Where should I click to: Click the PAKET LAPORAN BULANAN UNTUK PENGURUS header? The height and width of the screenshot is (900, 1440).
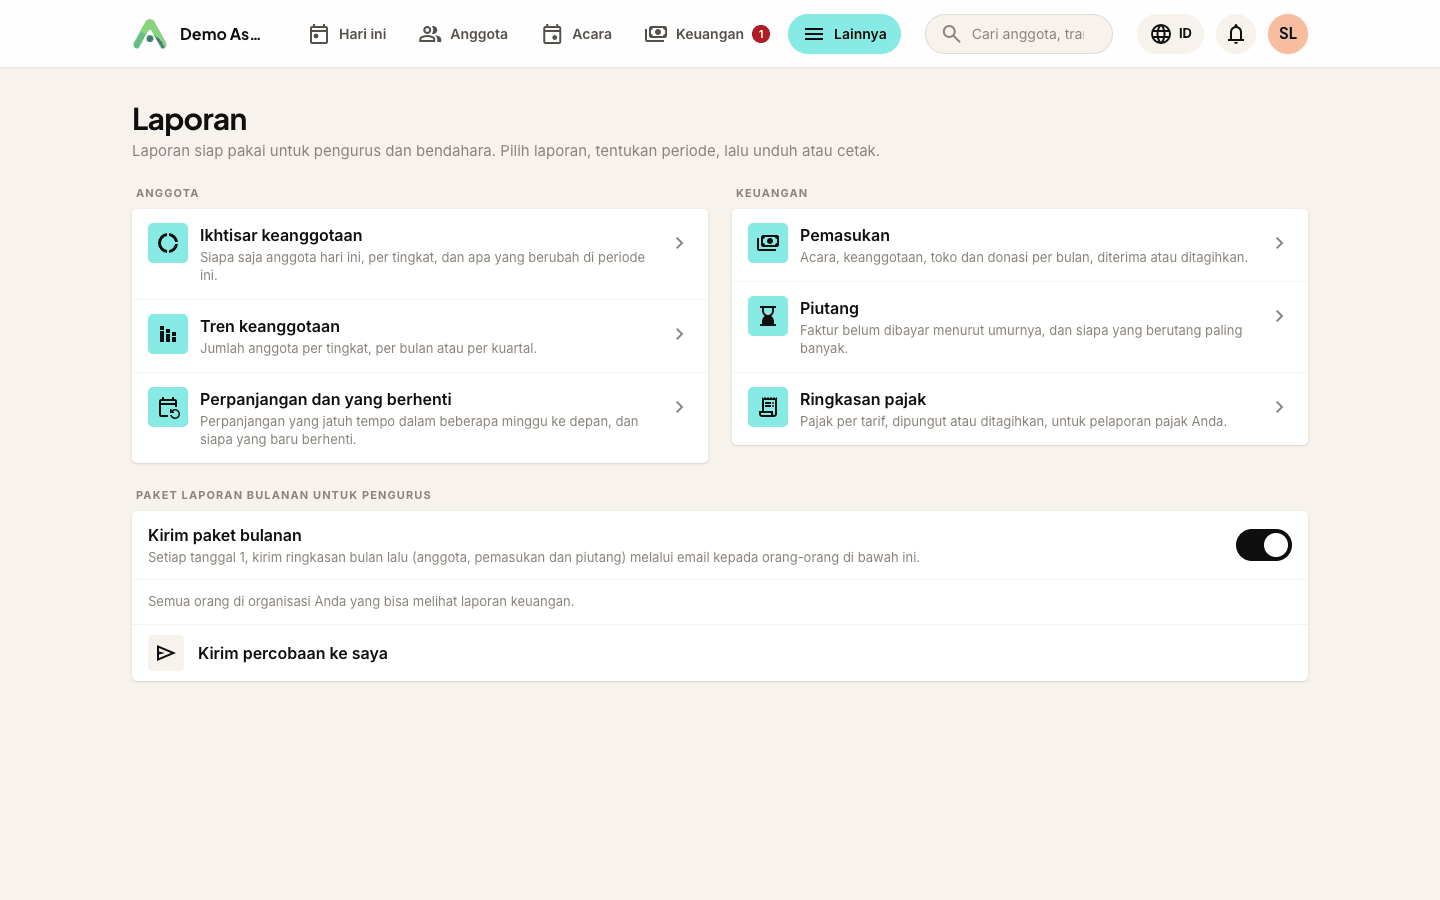[x=284, y=495]
